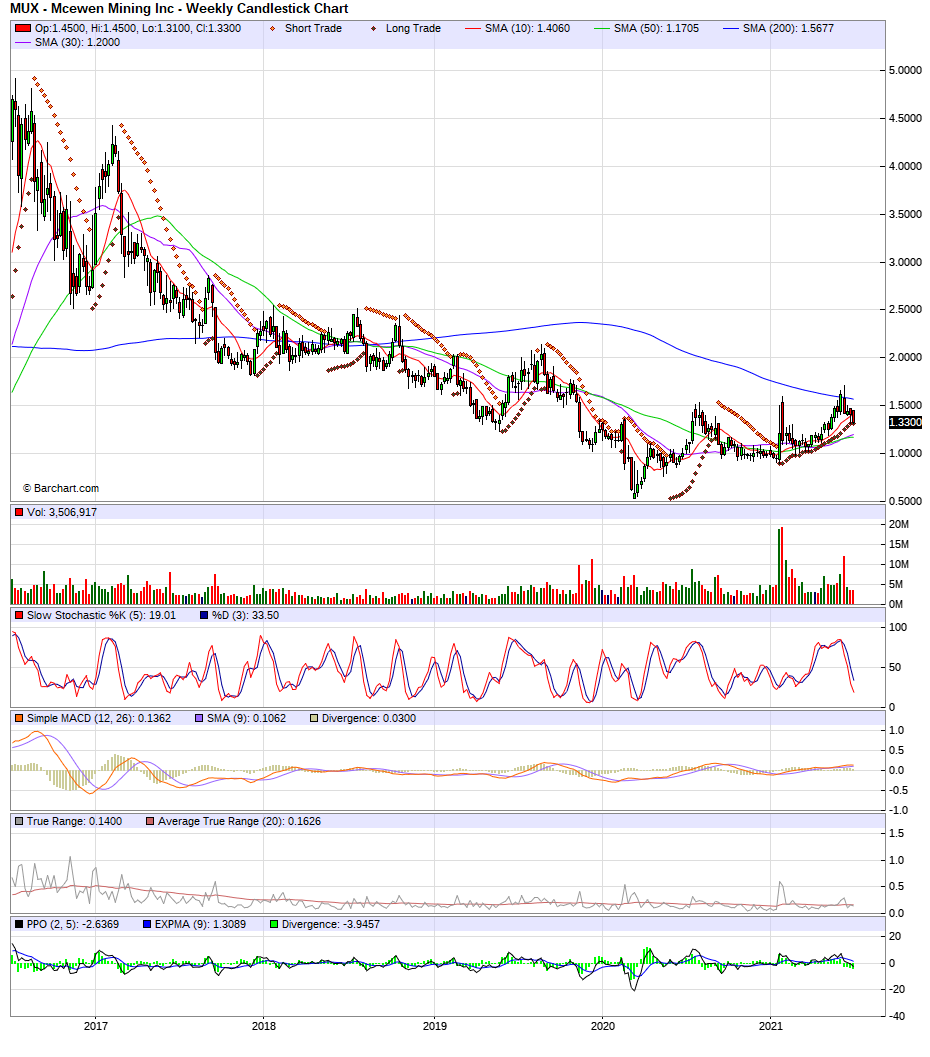The width and height of the screenshot is (930, 1057).
Task: Click the '%D (3): 33.50' label
Action: pos(245,615)
